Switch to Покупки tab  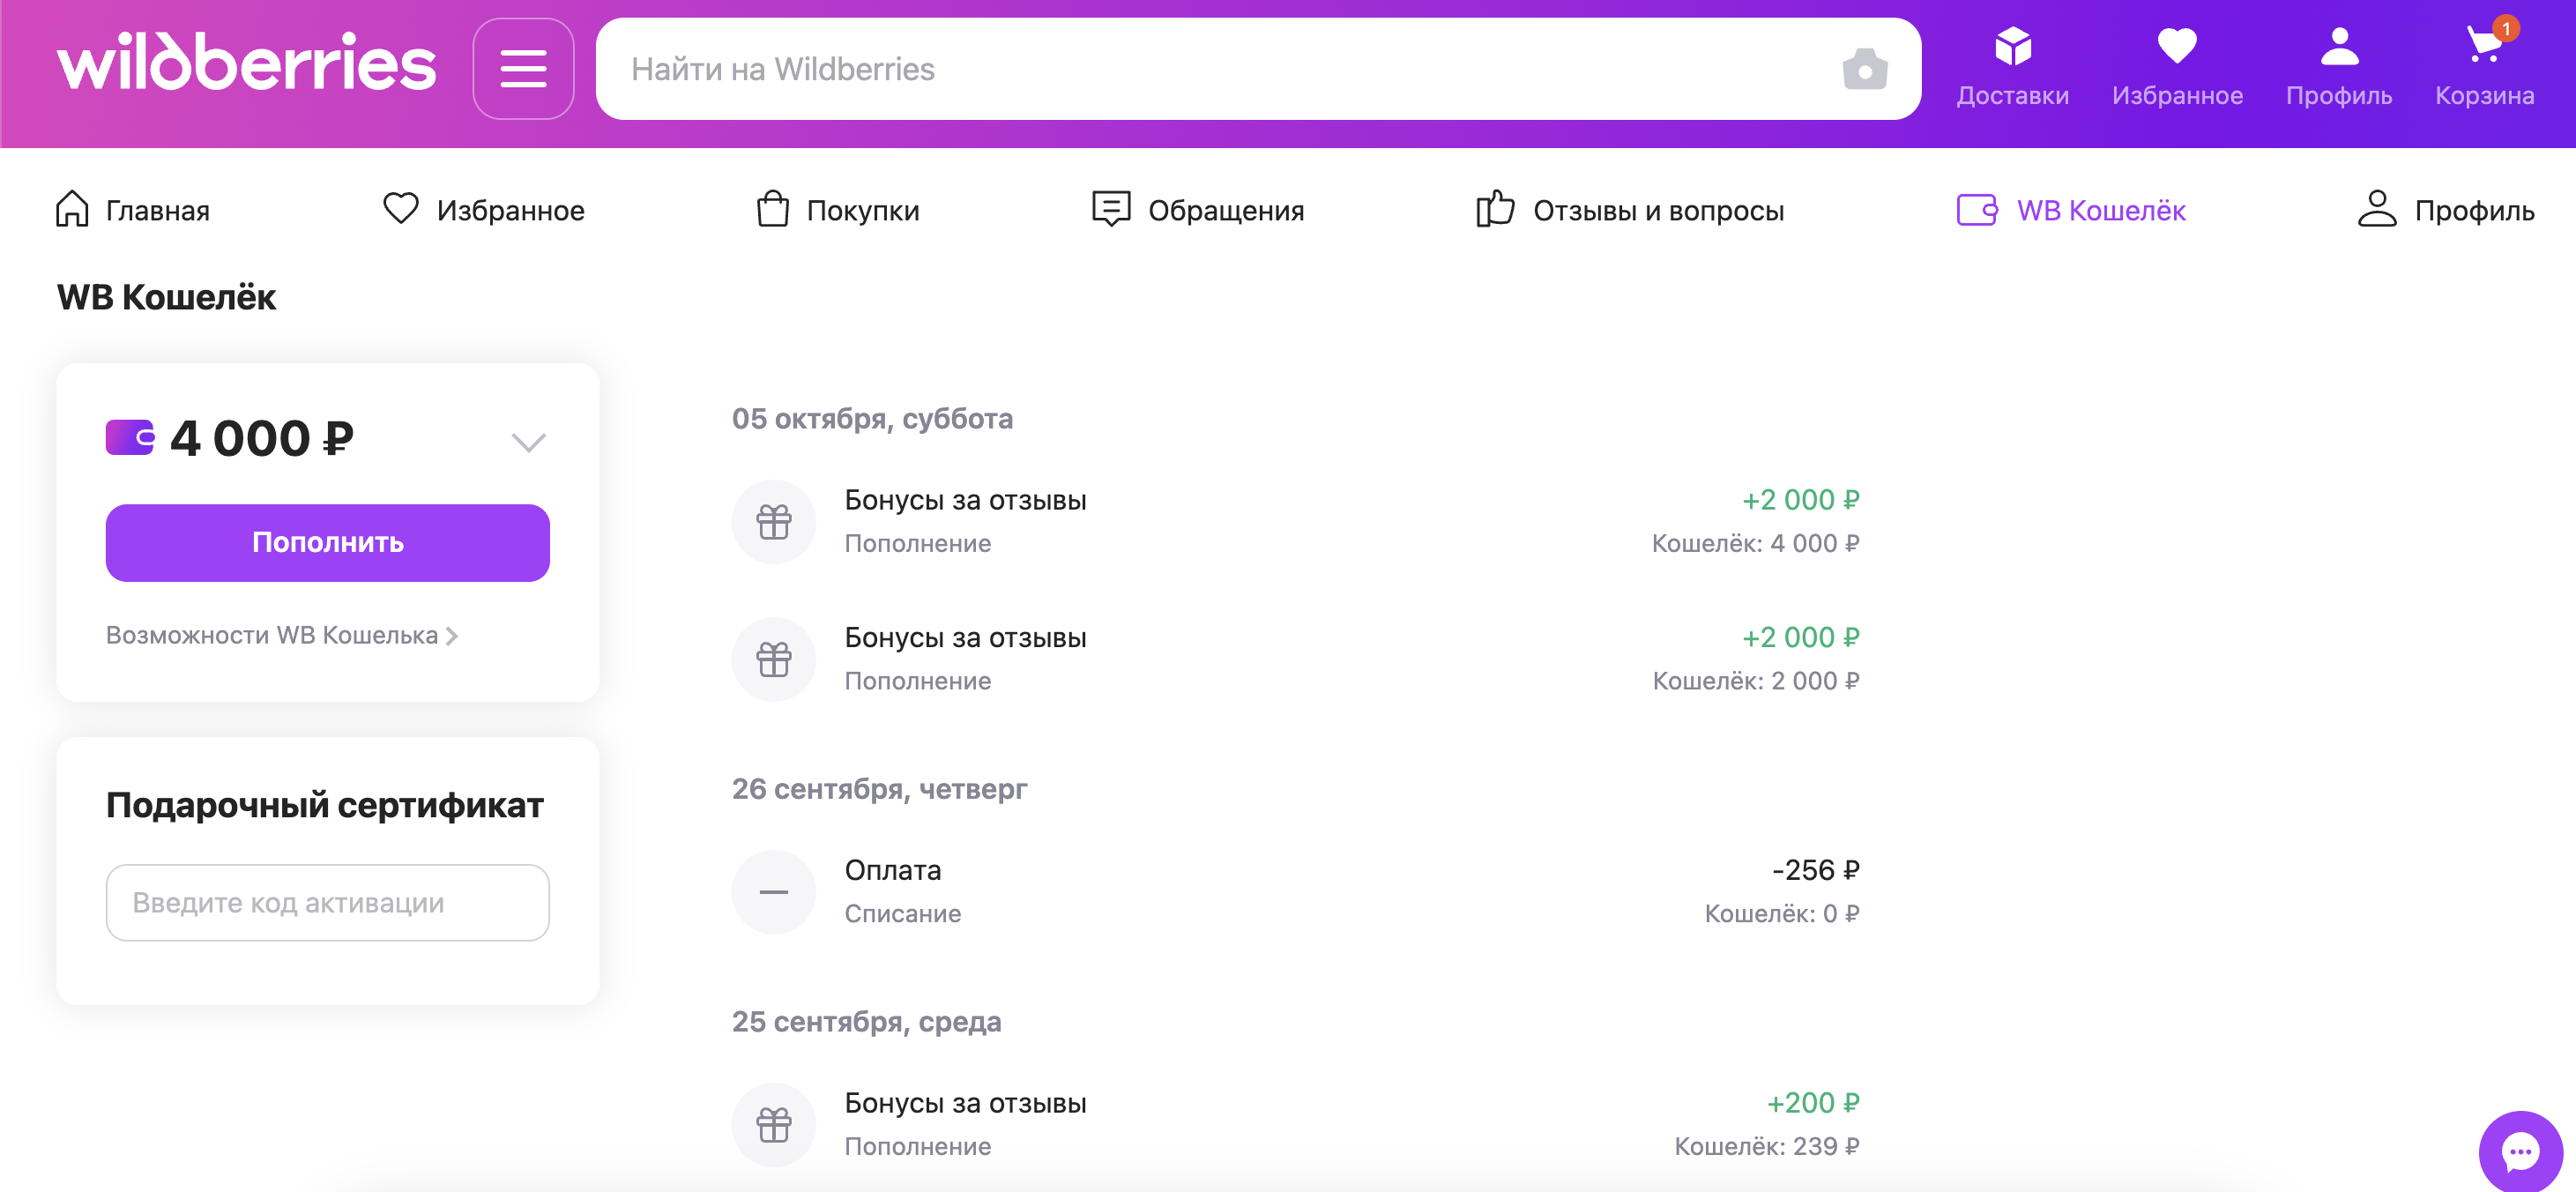pyautogui.click(x=838, y=210)
